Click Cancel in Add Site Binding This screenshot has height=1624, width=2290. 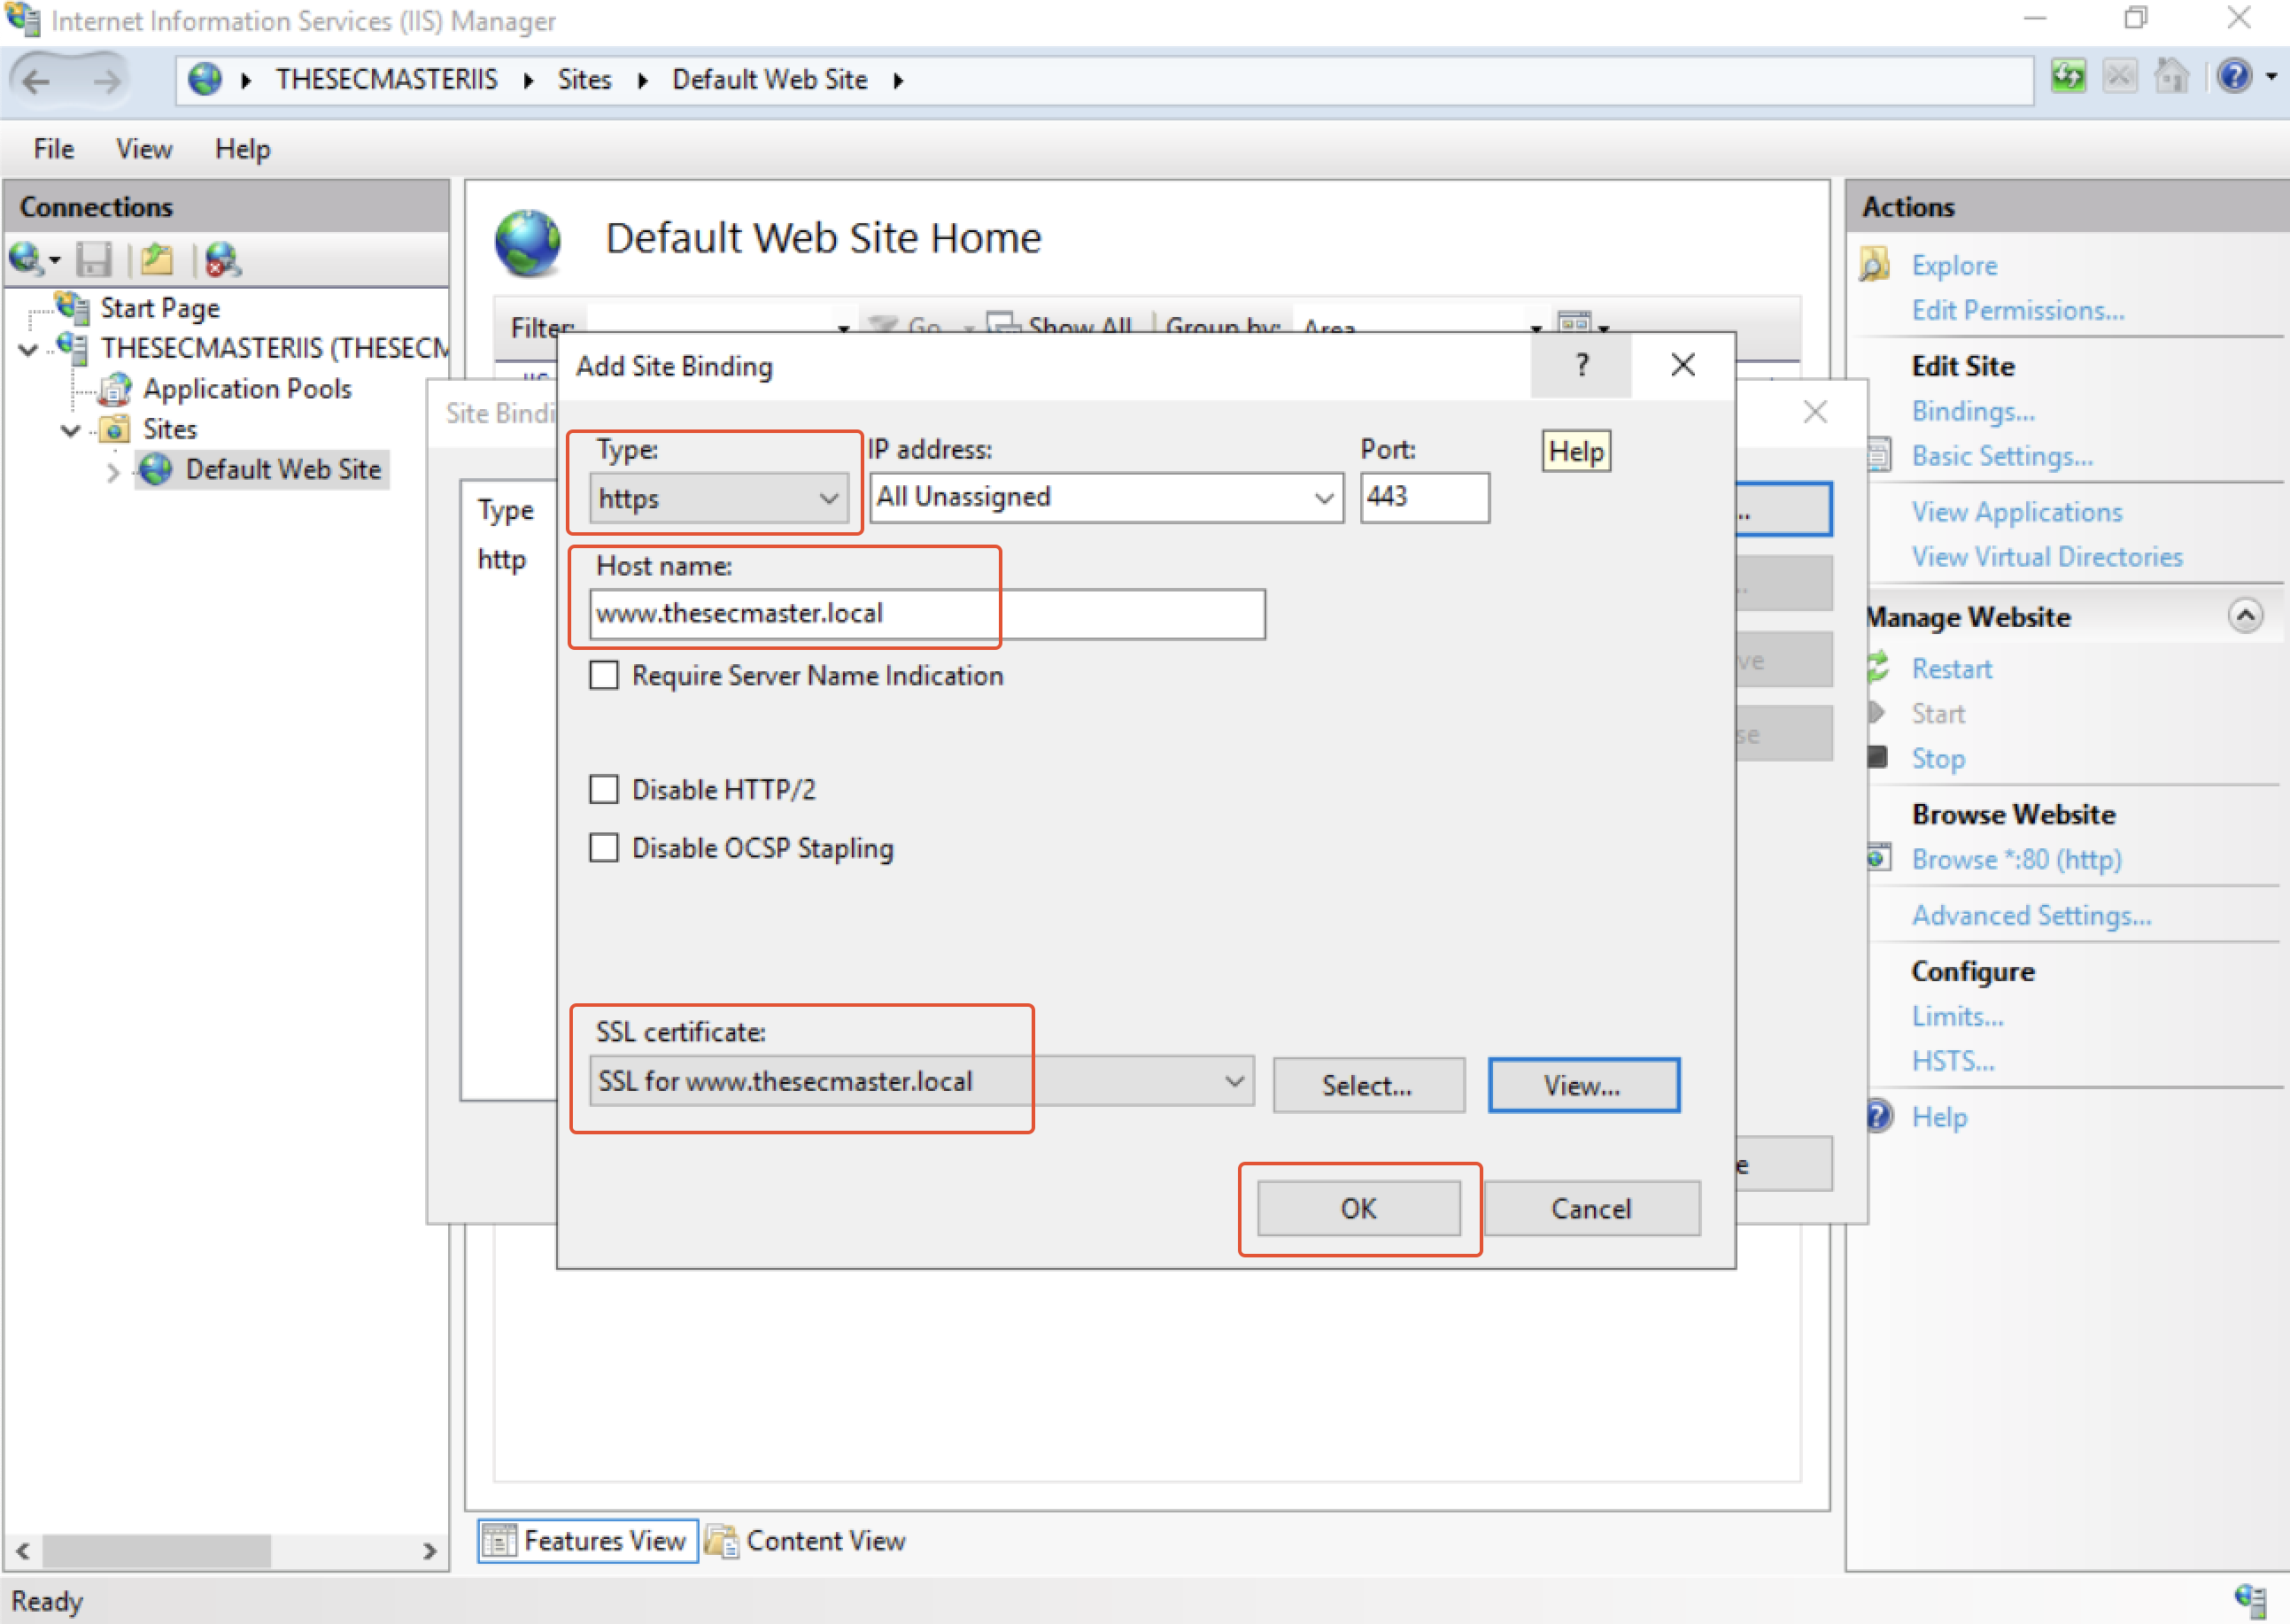(1592, 1209)
